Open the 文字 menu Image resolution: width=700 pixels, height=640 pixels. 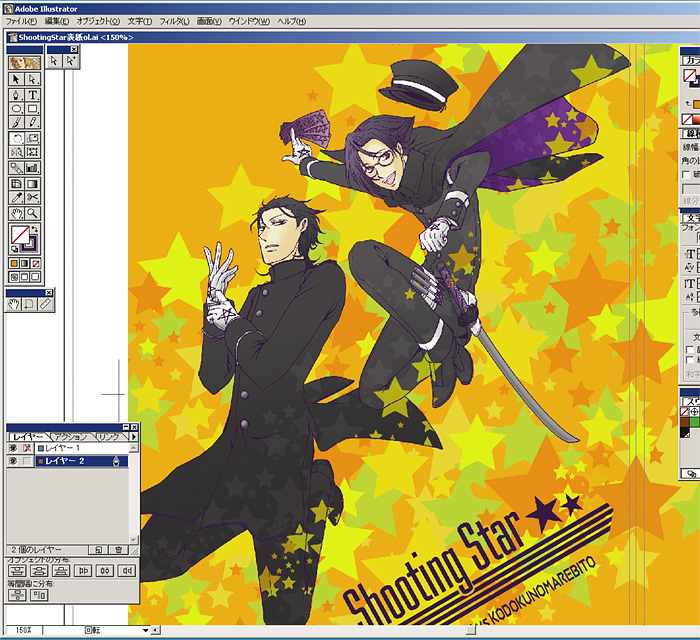pos(140,21)
